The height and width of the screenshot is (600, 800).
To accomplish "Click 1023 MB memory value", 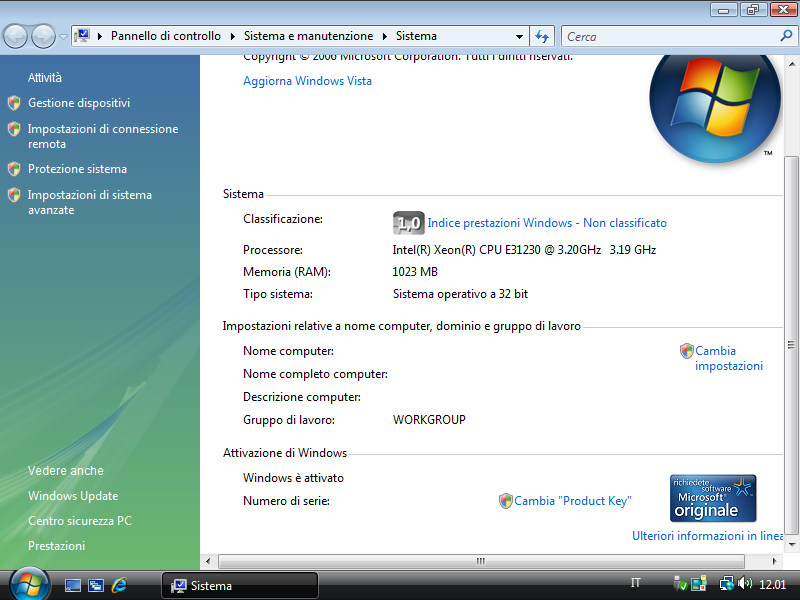I will tap(415, 272).
